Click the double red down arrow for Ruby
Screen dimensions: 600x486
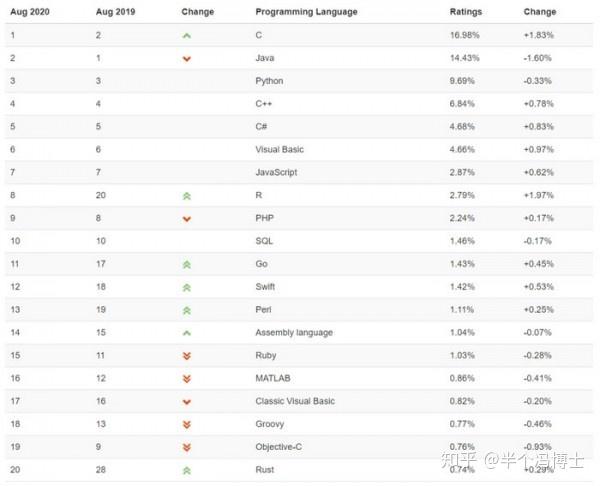click(186, 356)
